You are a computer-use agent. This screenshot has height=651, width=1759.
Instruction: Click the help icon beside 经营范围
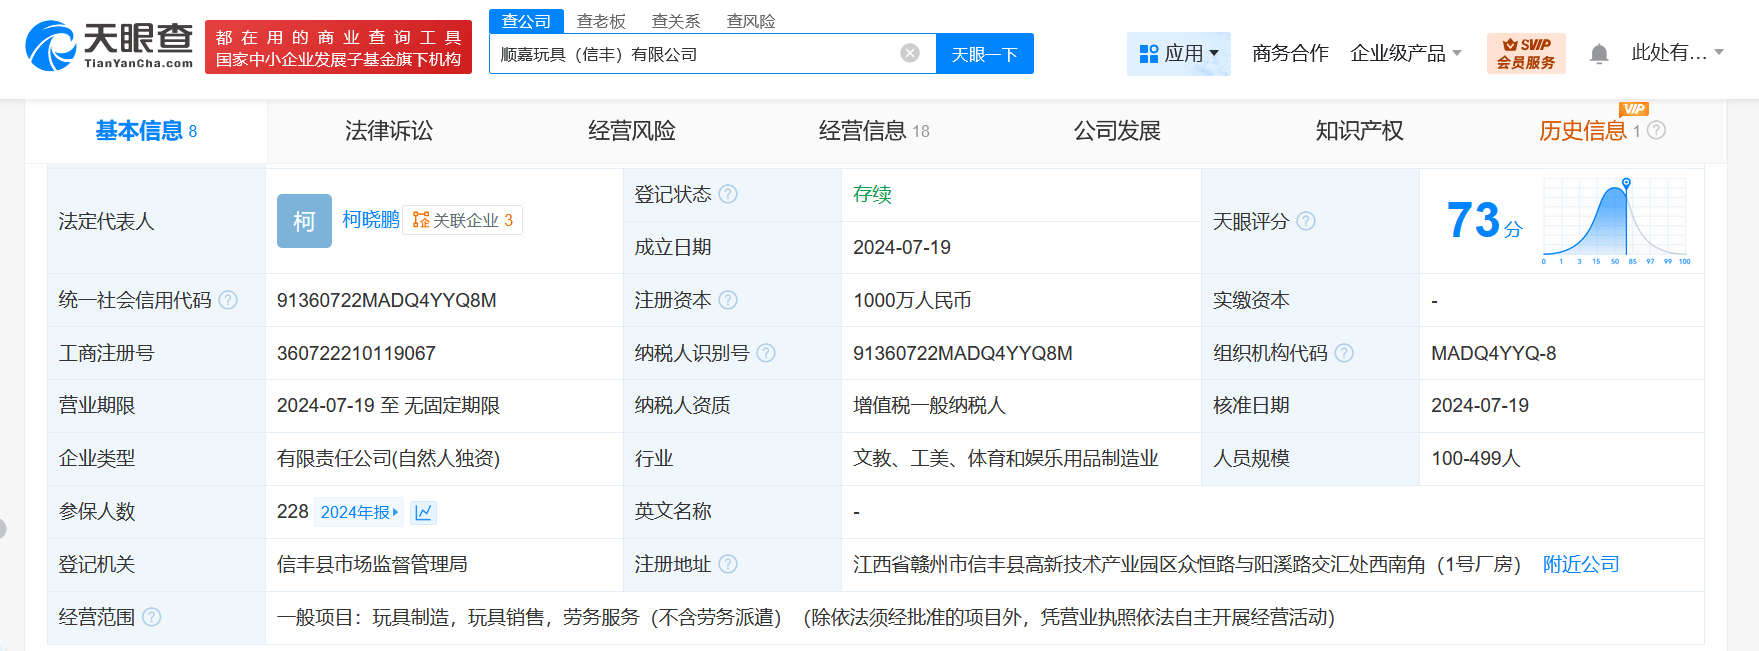coord(151,617)
